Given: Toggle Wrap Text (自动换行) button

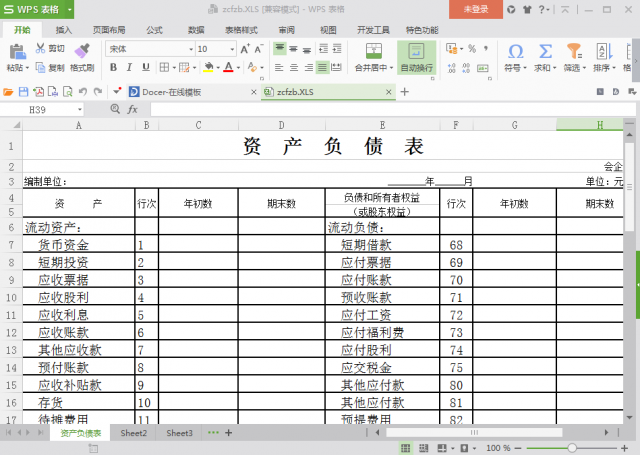Looking at the screenshot, I should point(416,52).
